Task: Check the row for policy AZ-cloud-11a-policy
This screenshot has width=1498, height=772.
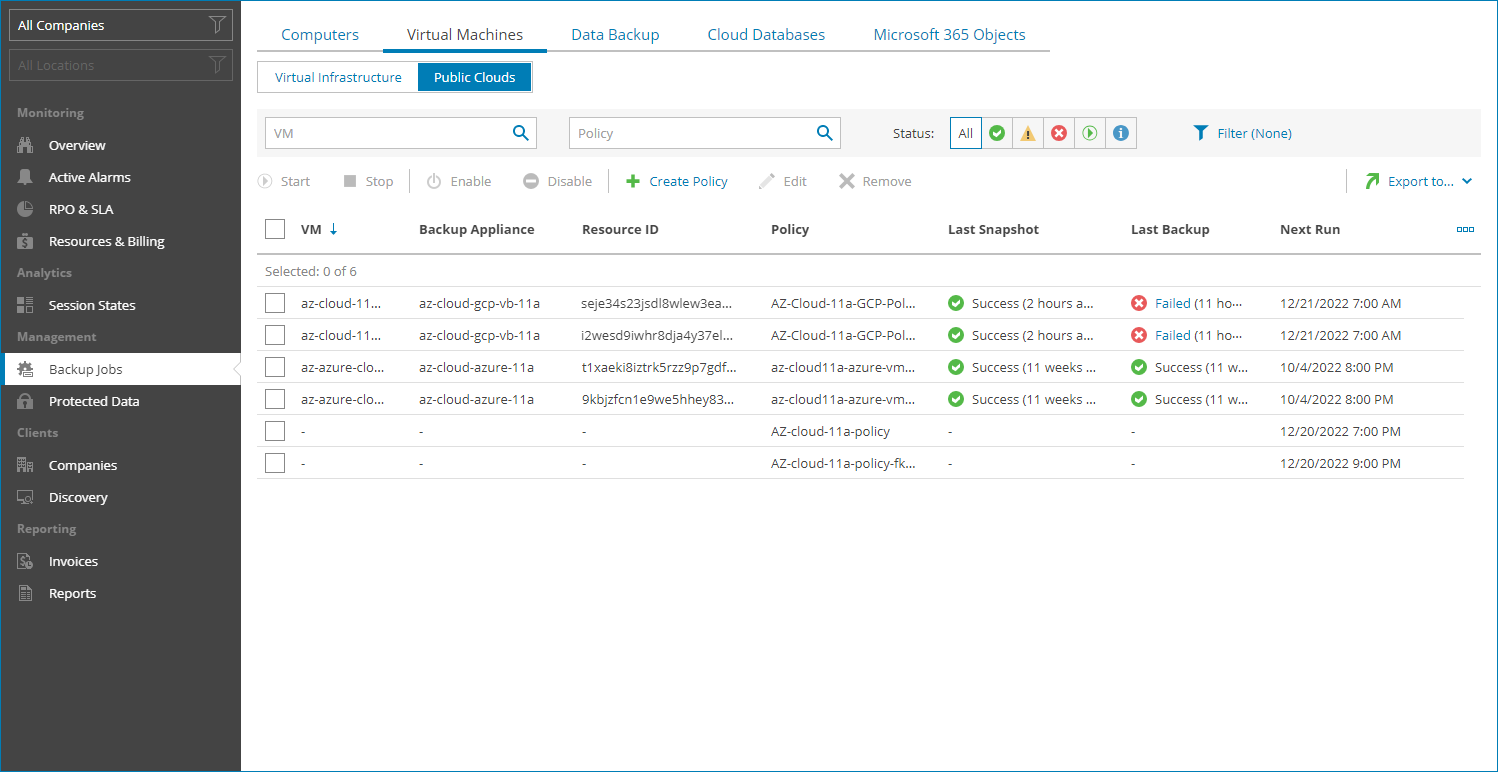Action: pos(275,431)
